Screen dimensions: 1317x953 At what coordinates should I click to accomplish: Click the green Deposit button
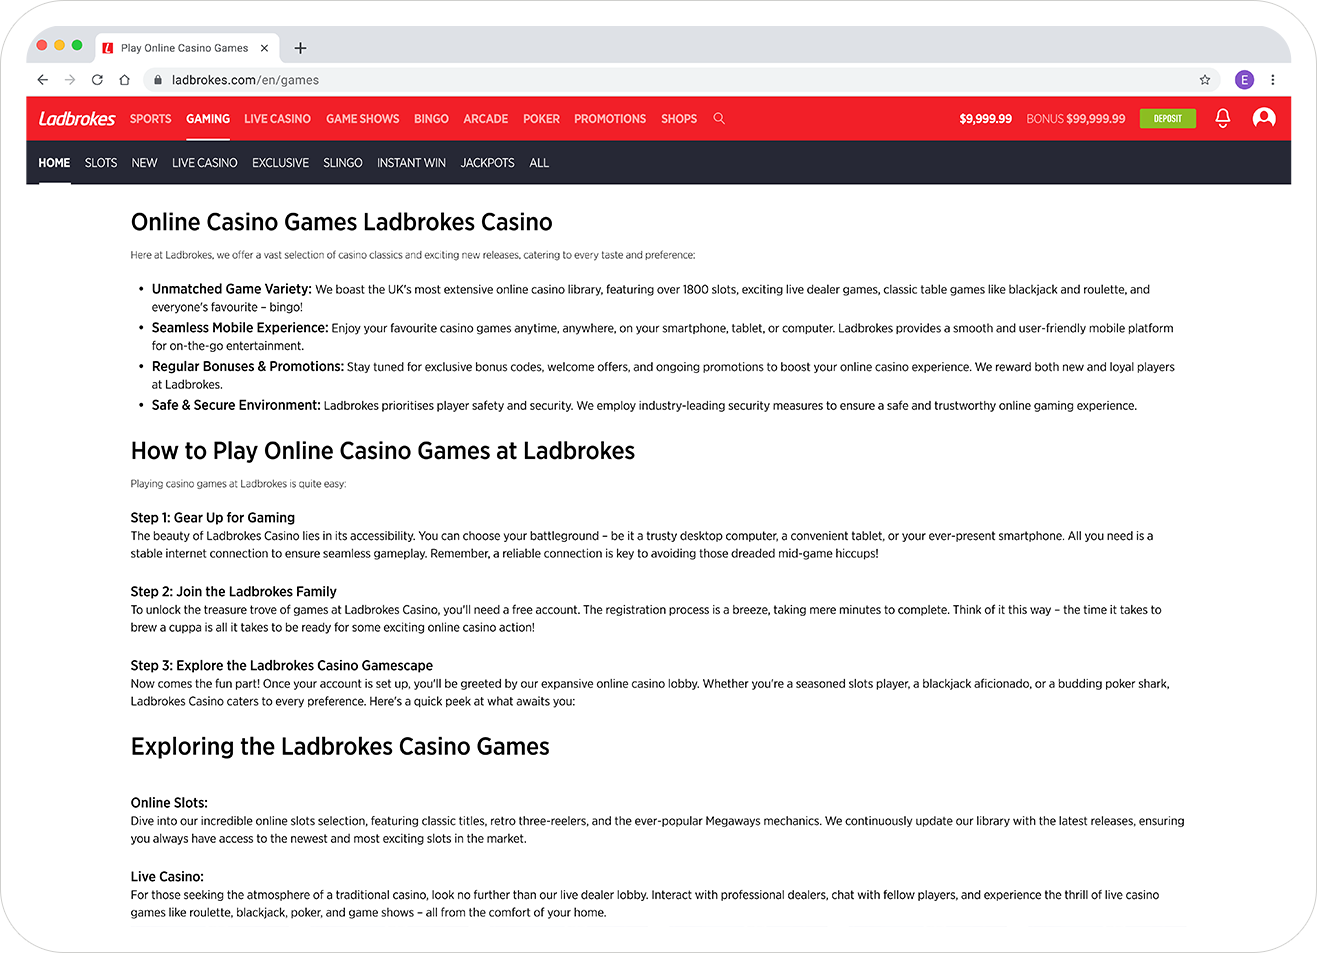pos(1168,118)
